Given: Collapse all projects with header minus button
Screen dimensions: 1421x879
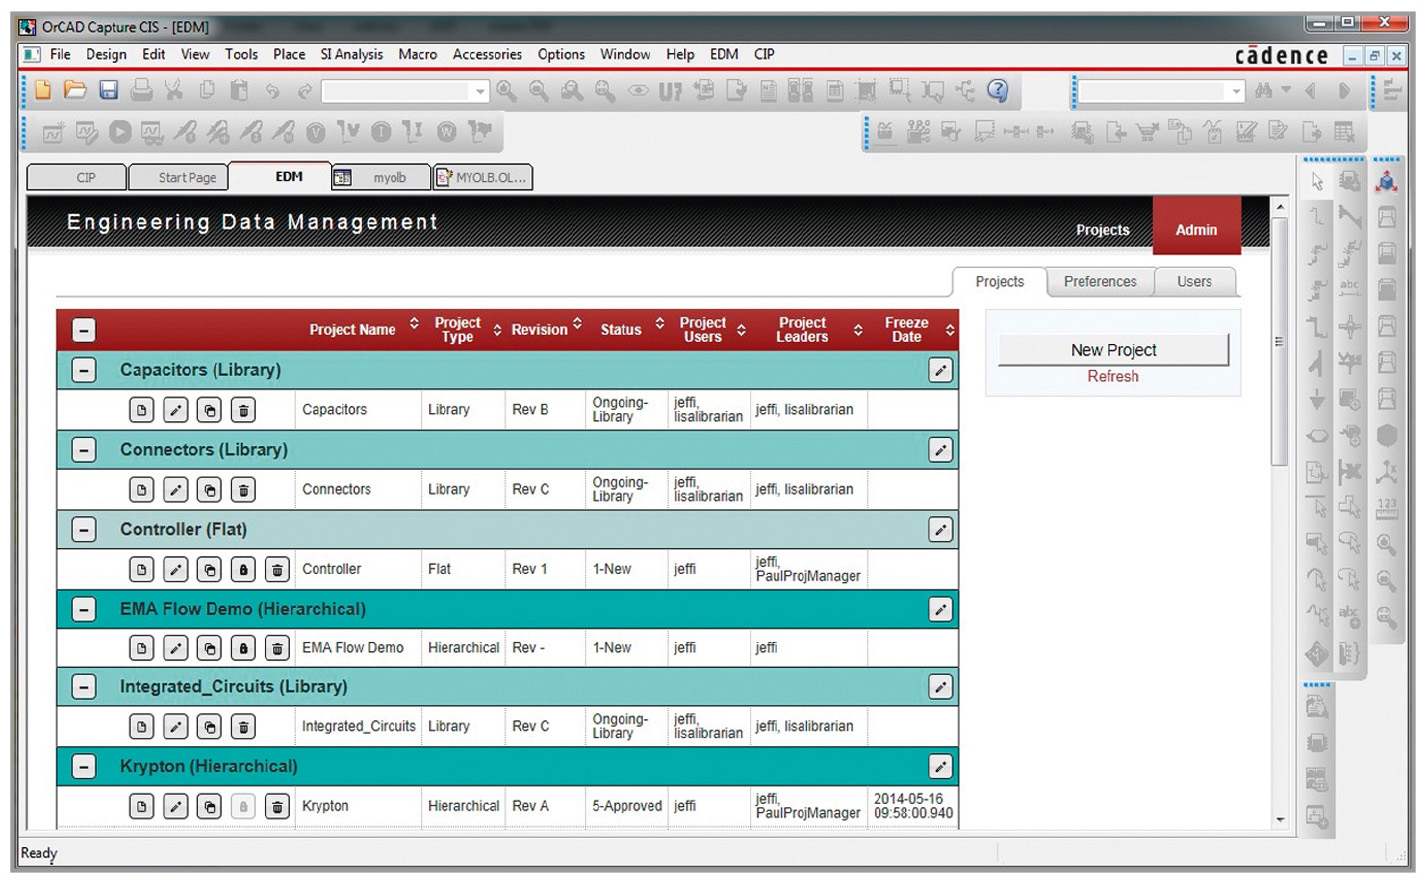Looking at the screenshot, I should [x=84, y=330].
